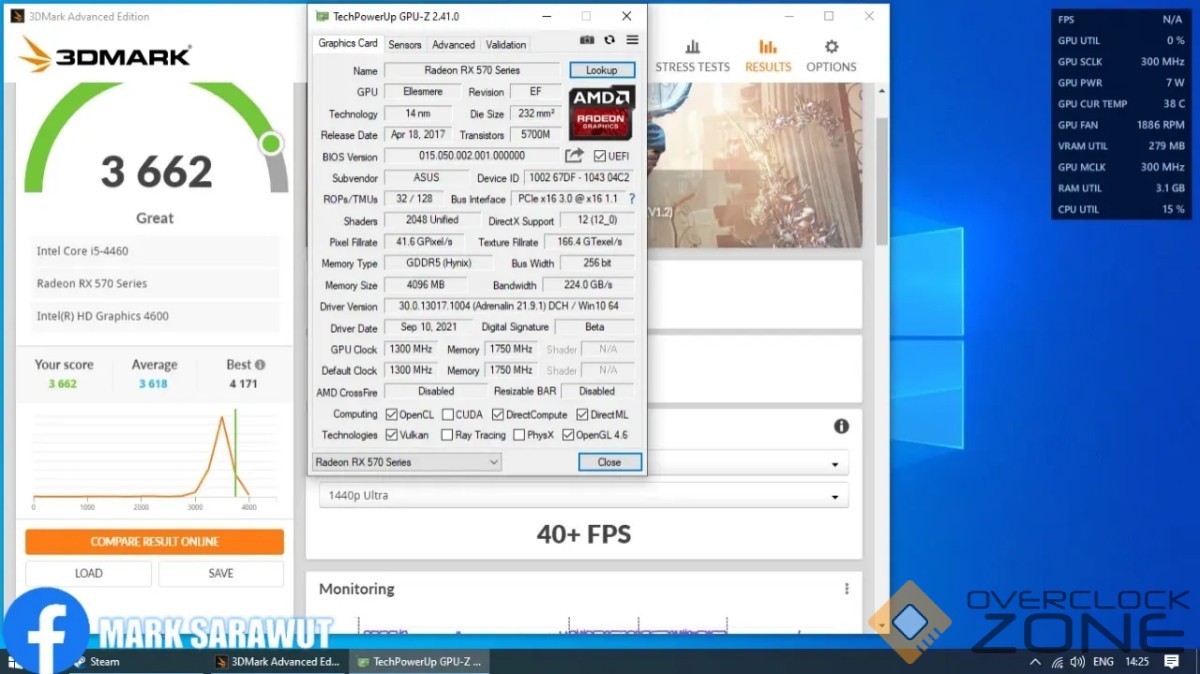
Task: Open the taskbar notification center icon
Action: click(x=1172, y=662)
